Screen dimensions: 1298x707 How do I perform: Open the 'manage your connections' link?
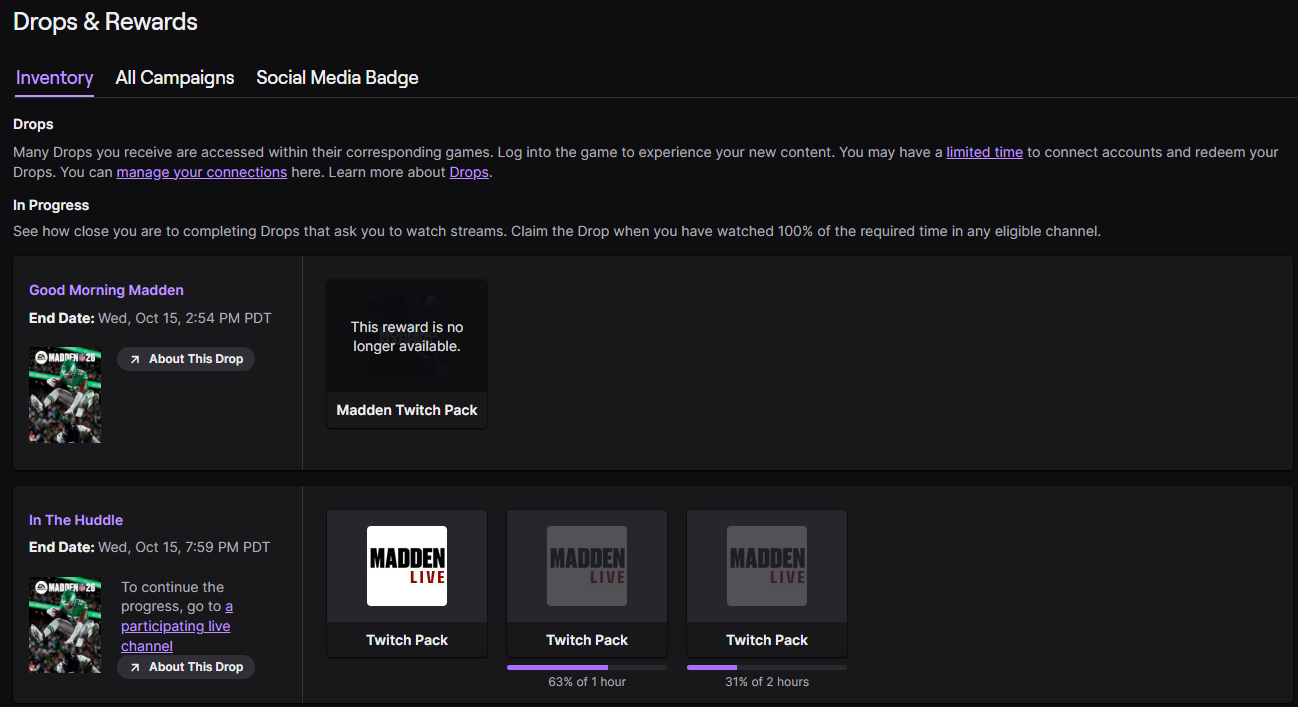pyautogui.click(x=201, y=172)
